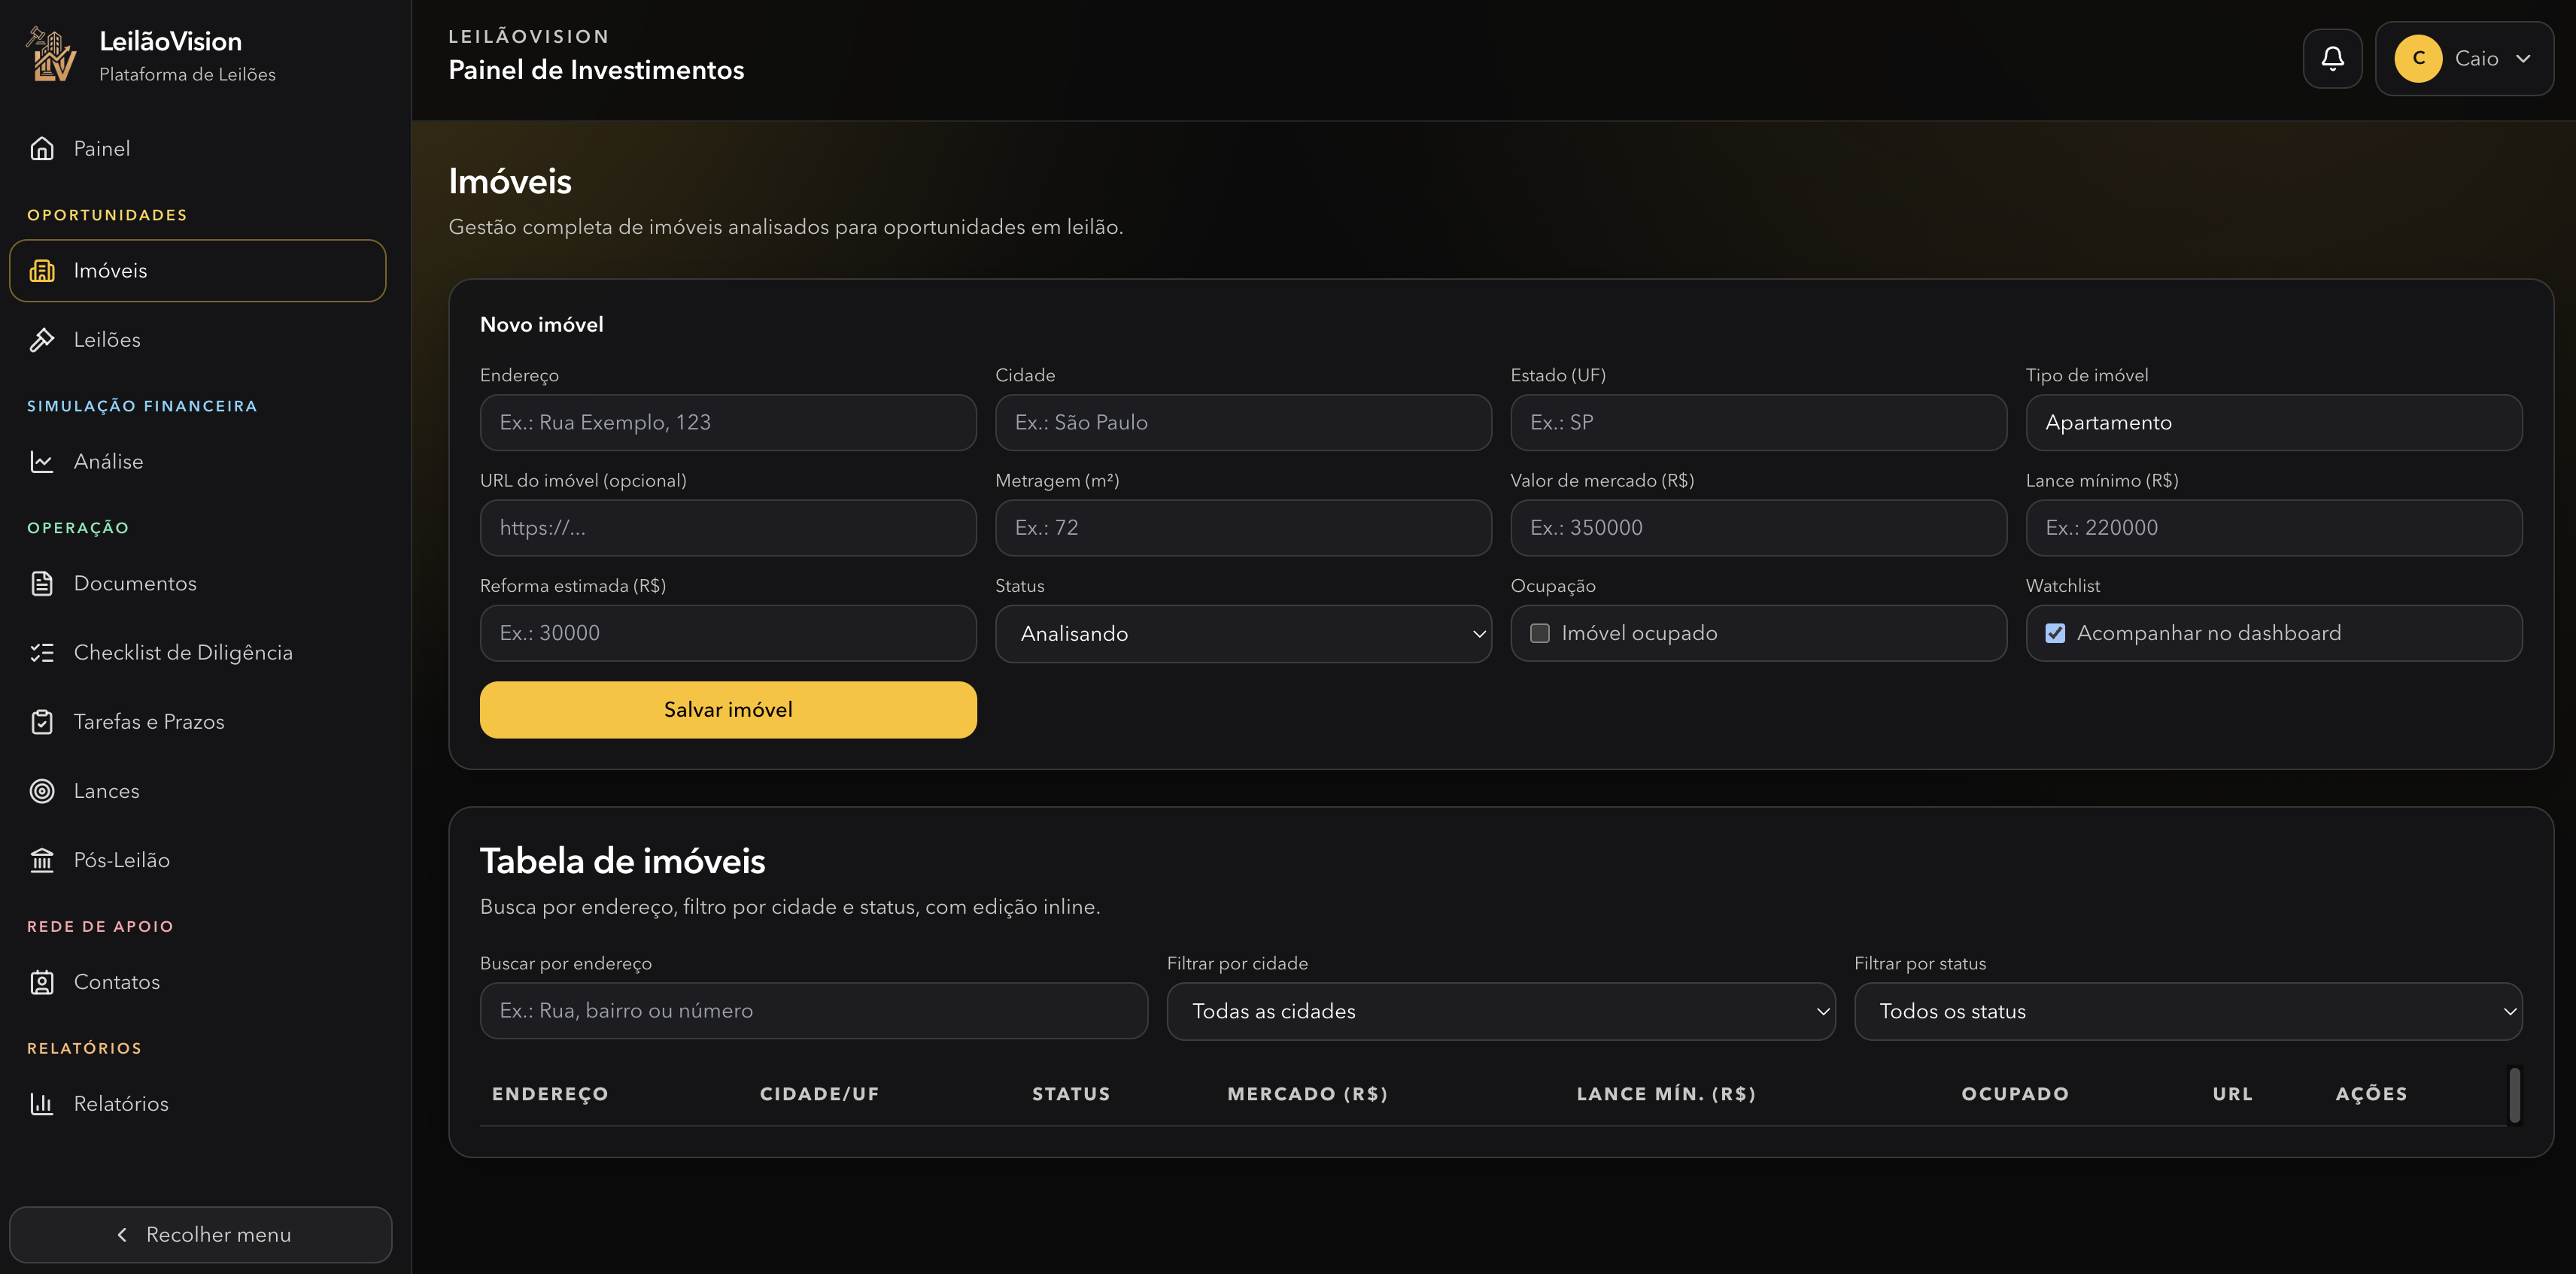The image size is (2576, 1274).
Task: Open Pós-Leilão bank building icon
Action: pos(42,860)
